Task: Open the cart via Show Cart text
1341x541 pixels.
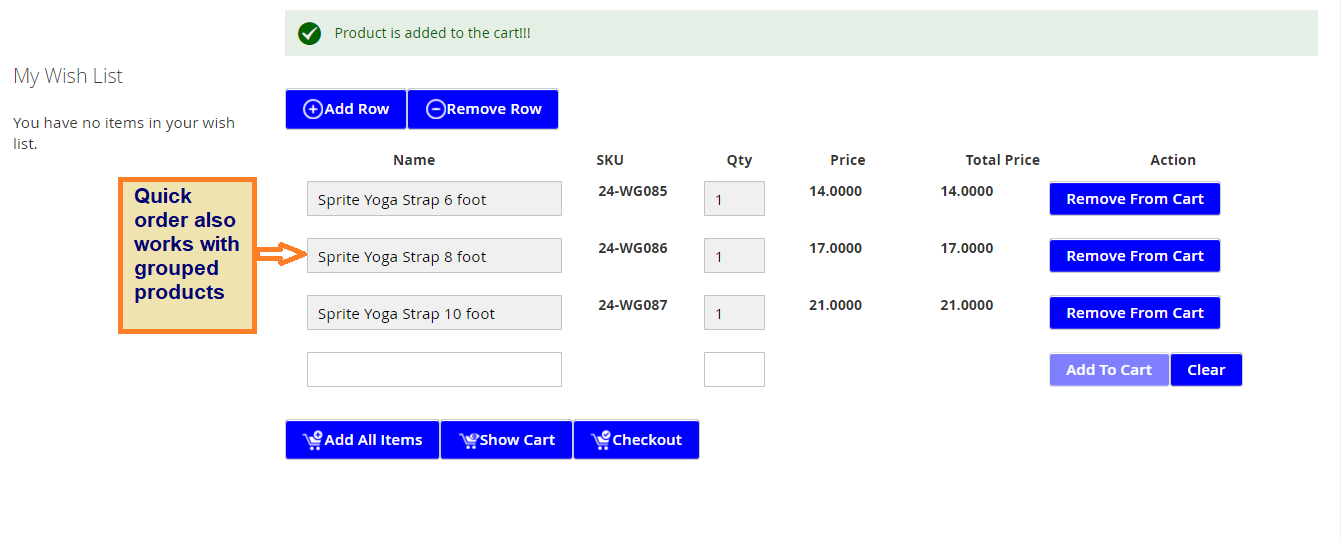Action: point(517,440)
